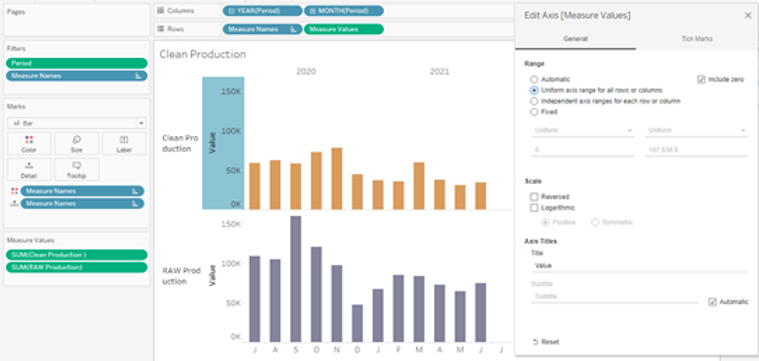Open the Tooltip marks card
The width and height of the screenshot is (759, 361).
[x=76, y=169]
